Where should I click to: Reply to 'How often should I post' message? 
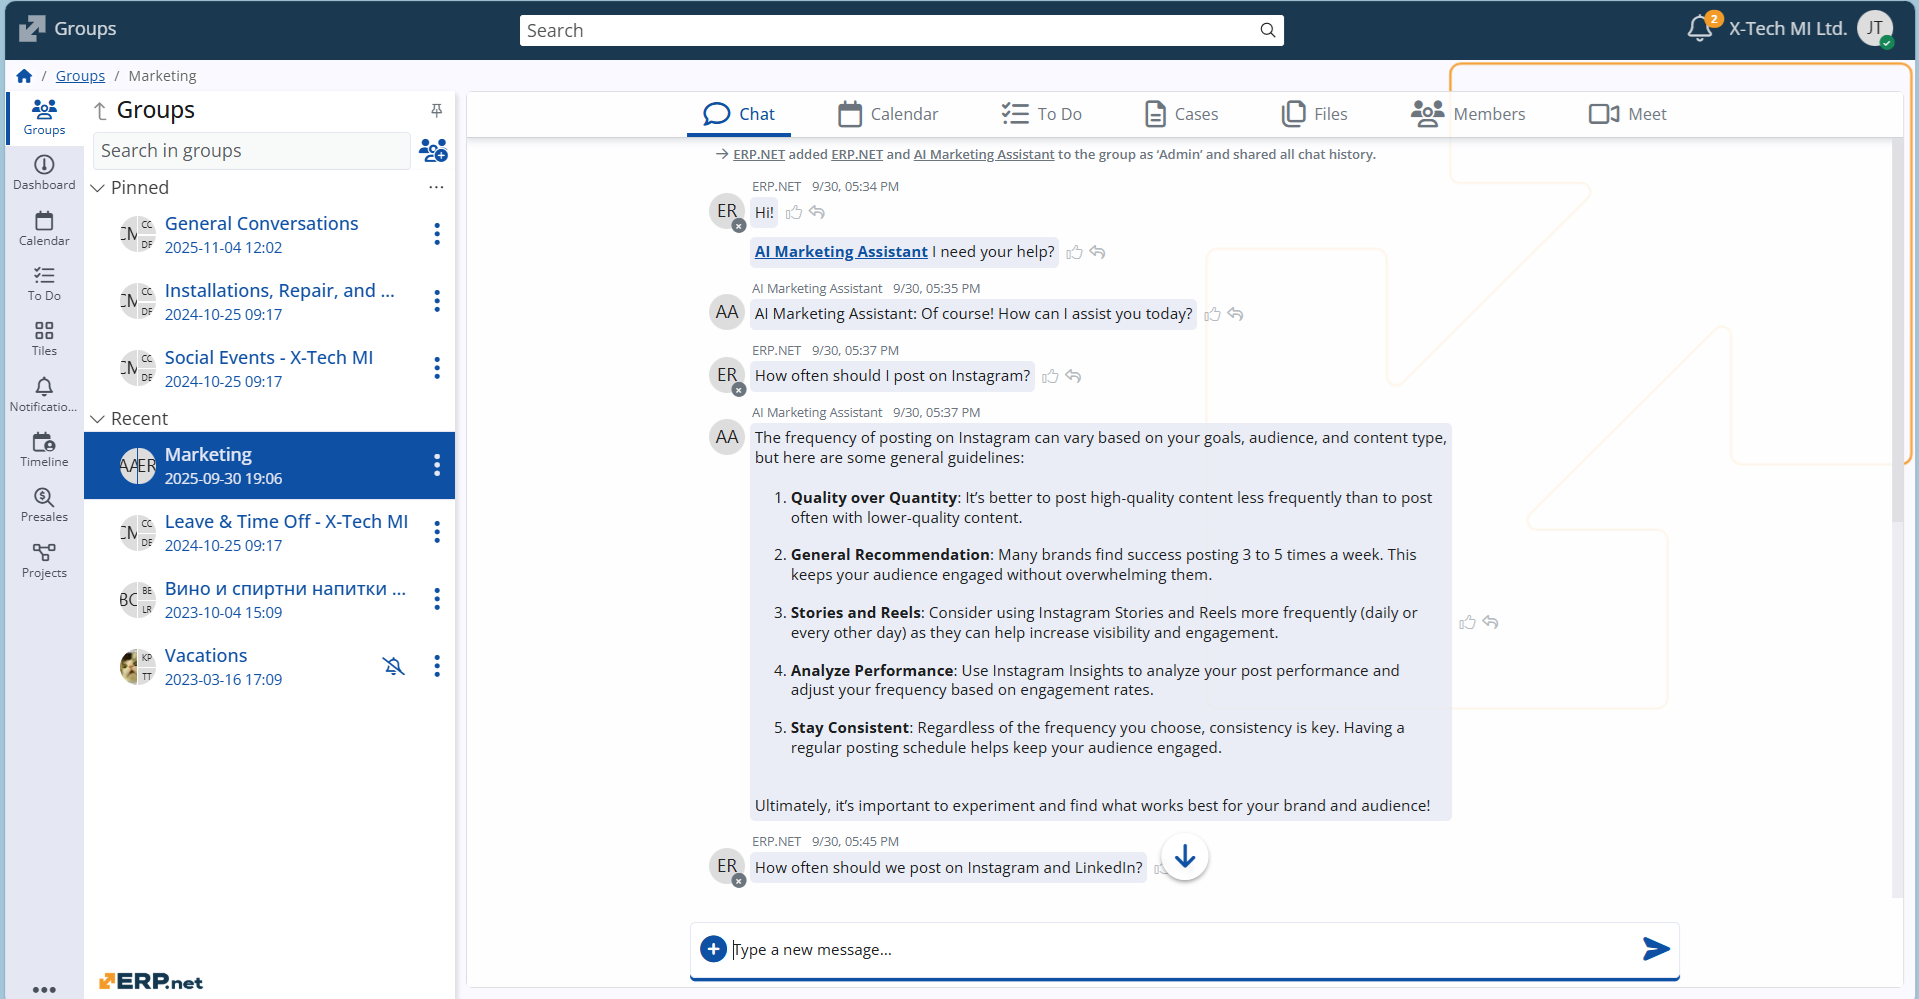(x=1074, y=377)
